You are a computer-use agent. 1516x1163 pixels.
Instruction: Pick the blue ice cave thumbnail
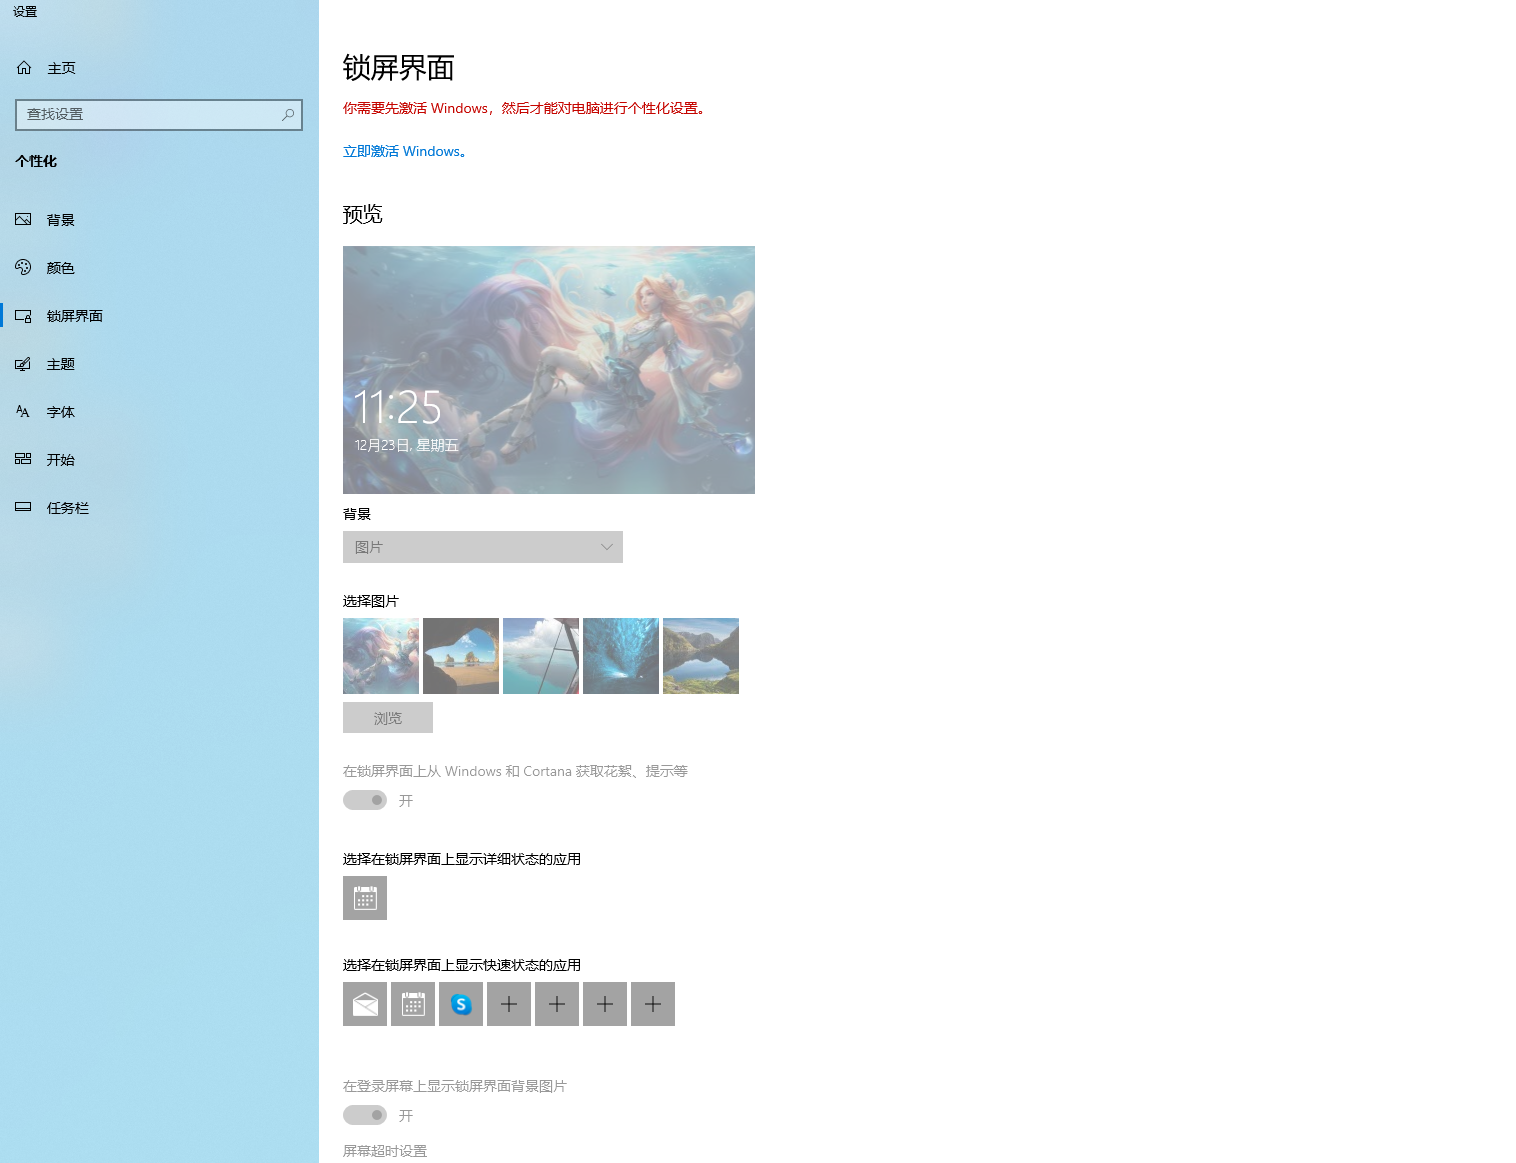point(621,656)
